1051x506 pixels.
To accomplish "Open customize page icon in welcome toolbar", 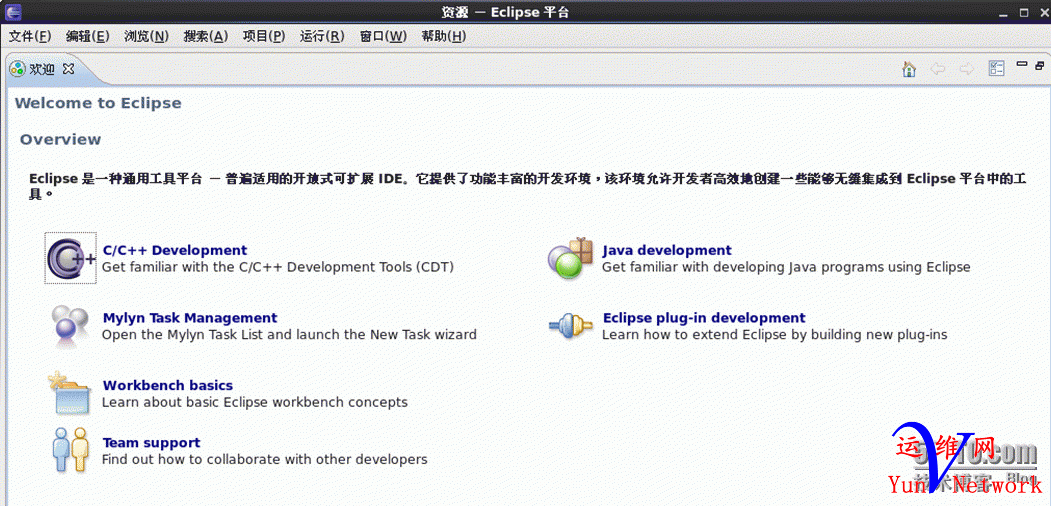I will [x=996, y=68].
